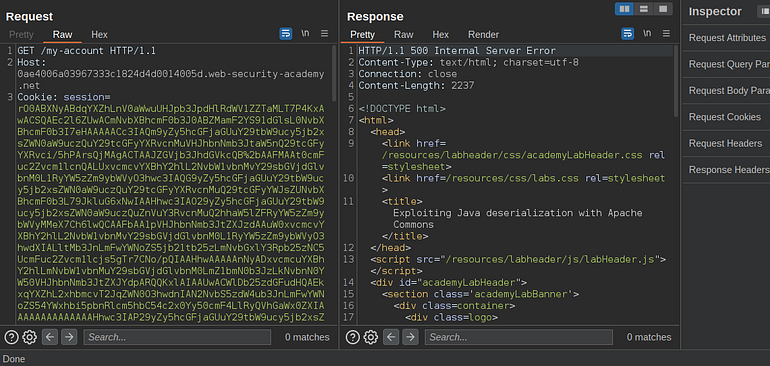Go to previous Response search match
This screenshot has width=770, height=366.
(391, 337)
